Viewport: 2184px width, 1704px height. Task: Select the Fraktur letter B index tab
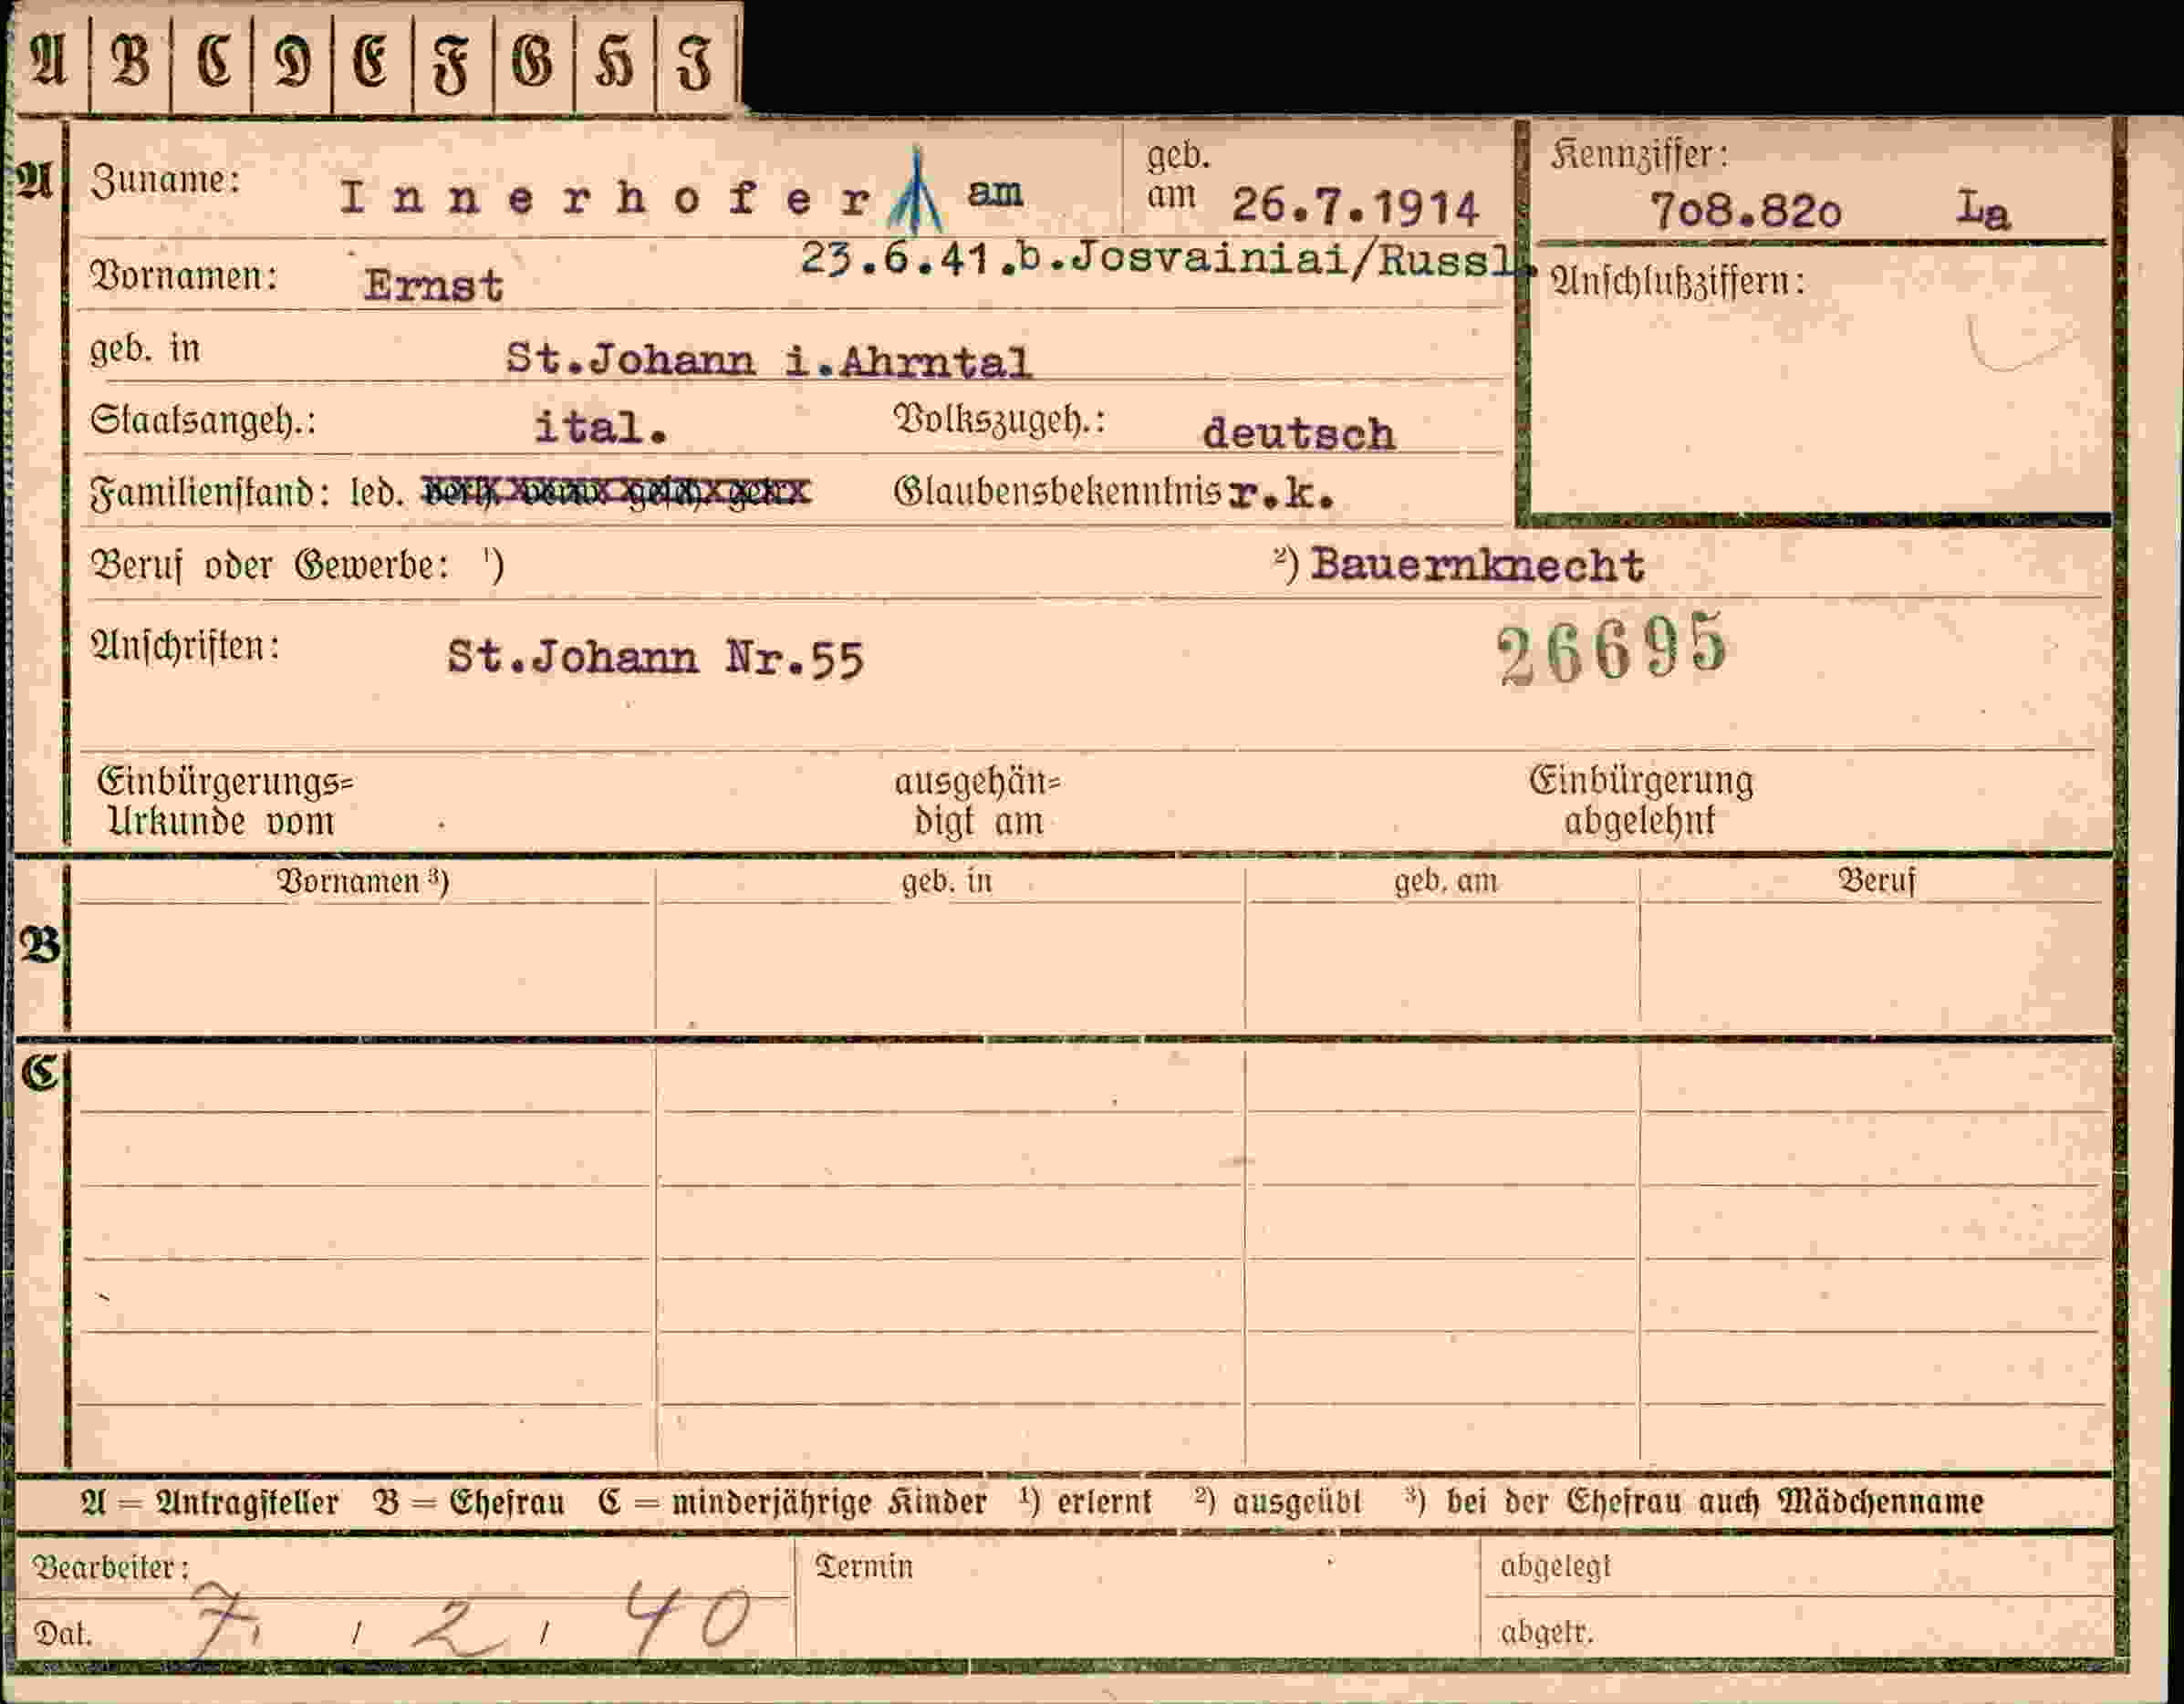coord(131,61)
